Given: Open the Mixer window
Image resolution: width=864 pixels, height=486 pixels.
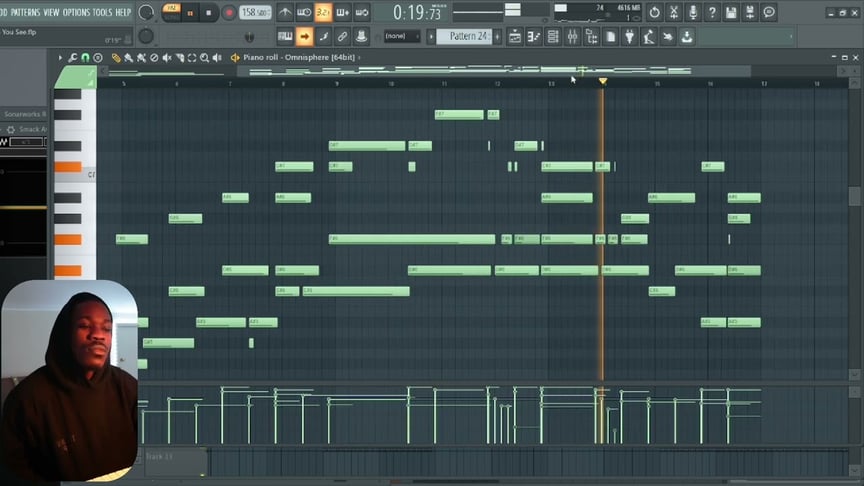Looking at the screenshot, I should 573,37.
